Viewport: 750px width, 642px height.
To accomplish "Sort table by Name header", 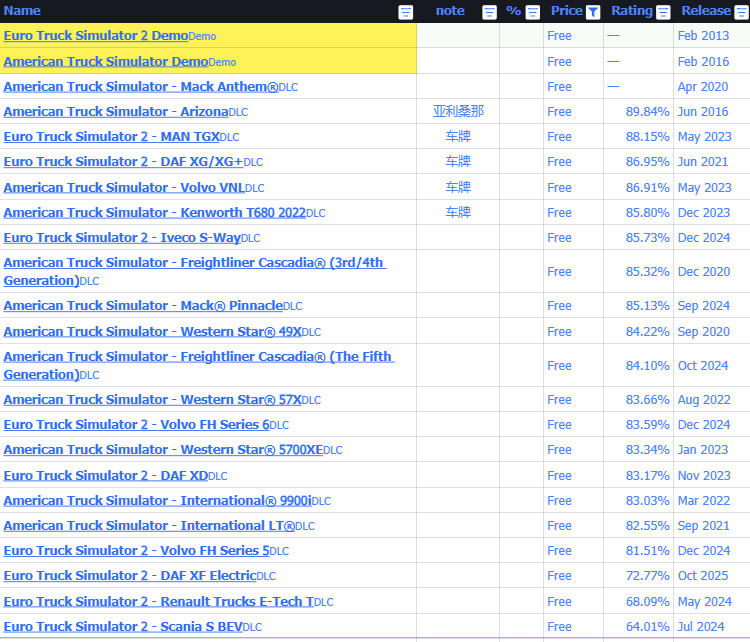I will [x=22, y=11].
